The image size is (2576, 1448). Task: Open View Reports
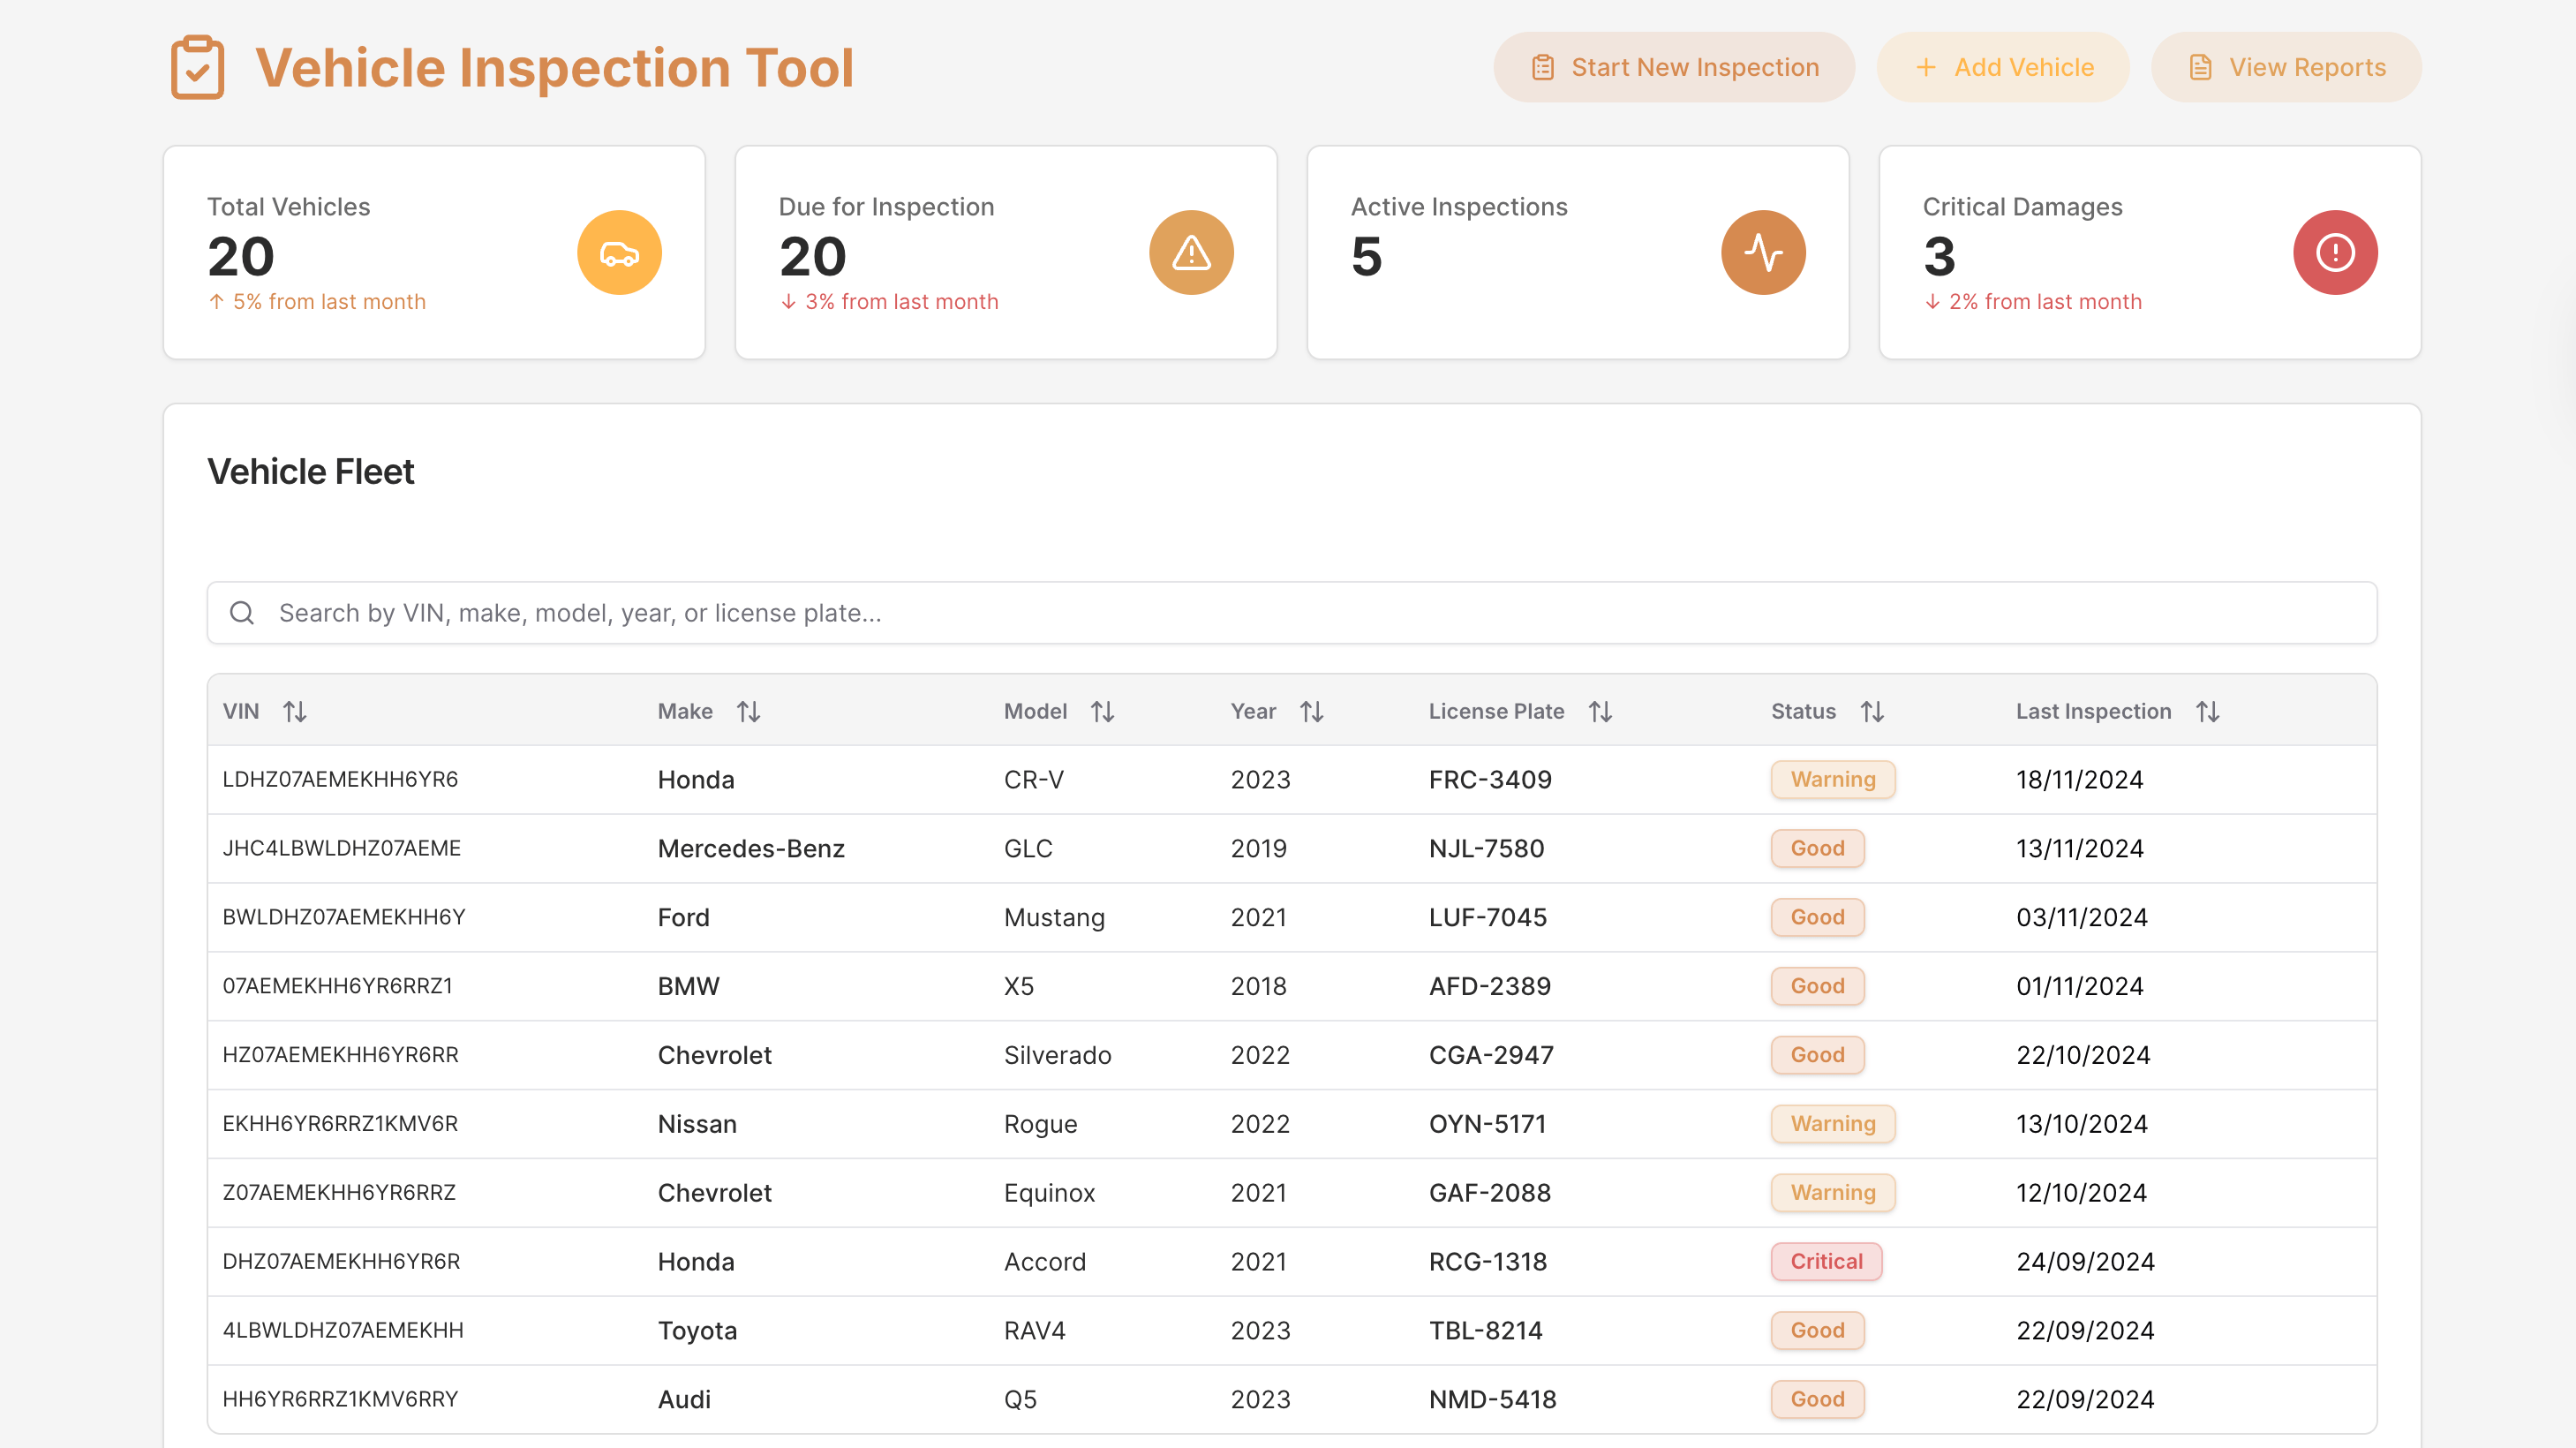[2285, 67]
